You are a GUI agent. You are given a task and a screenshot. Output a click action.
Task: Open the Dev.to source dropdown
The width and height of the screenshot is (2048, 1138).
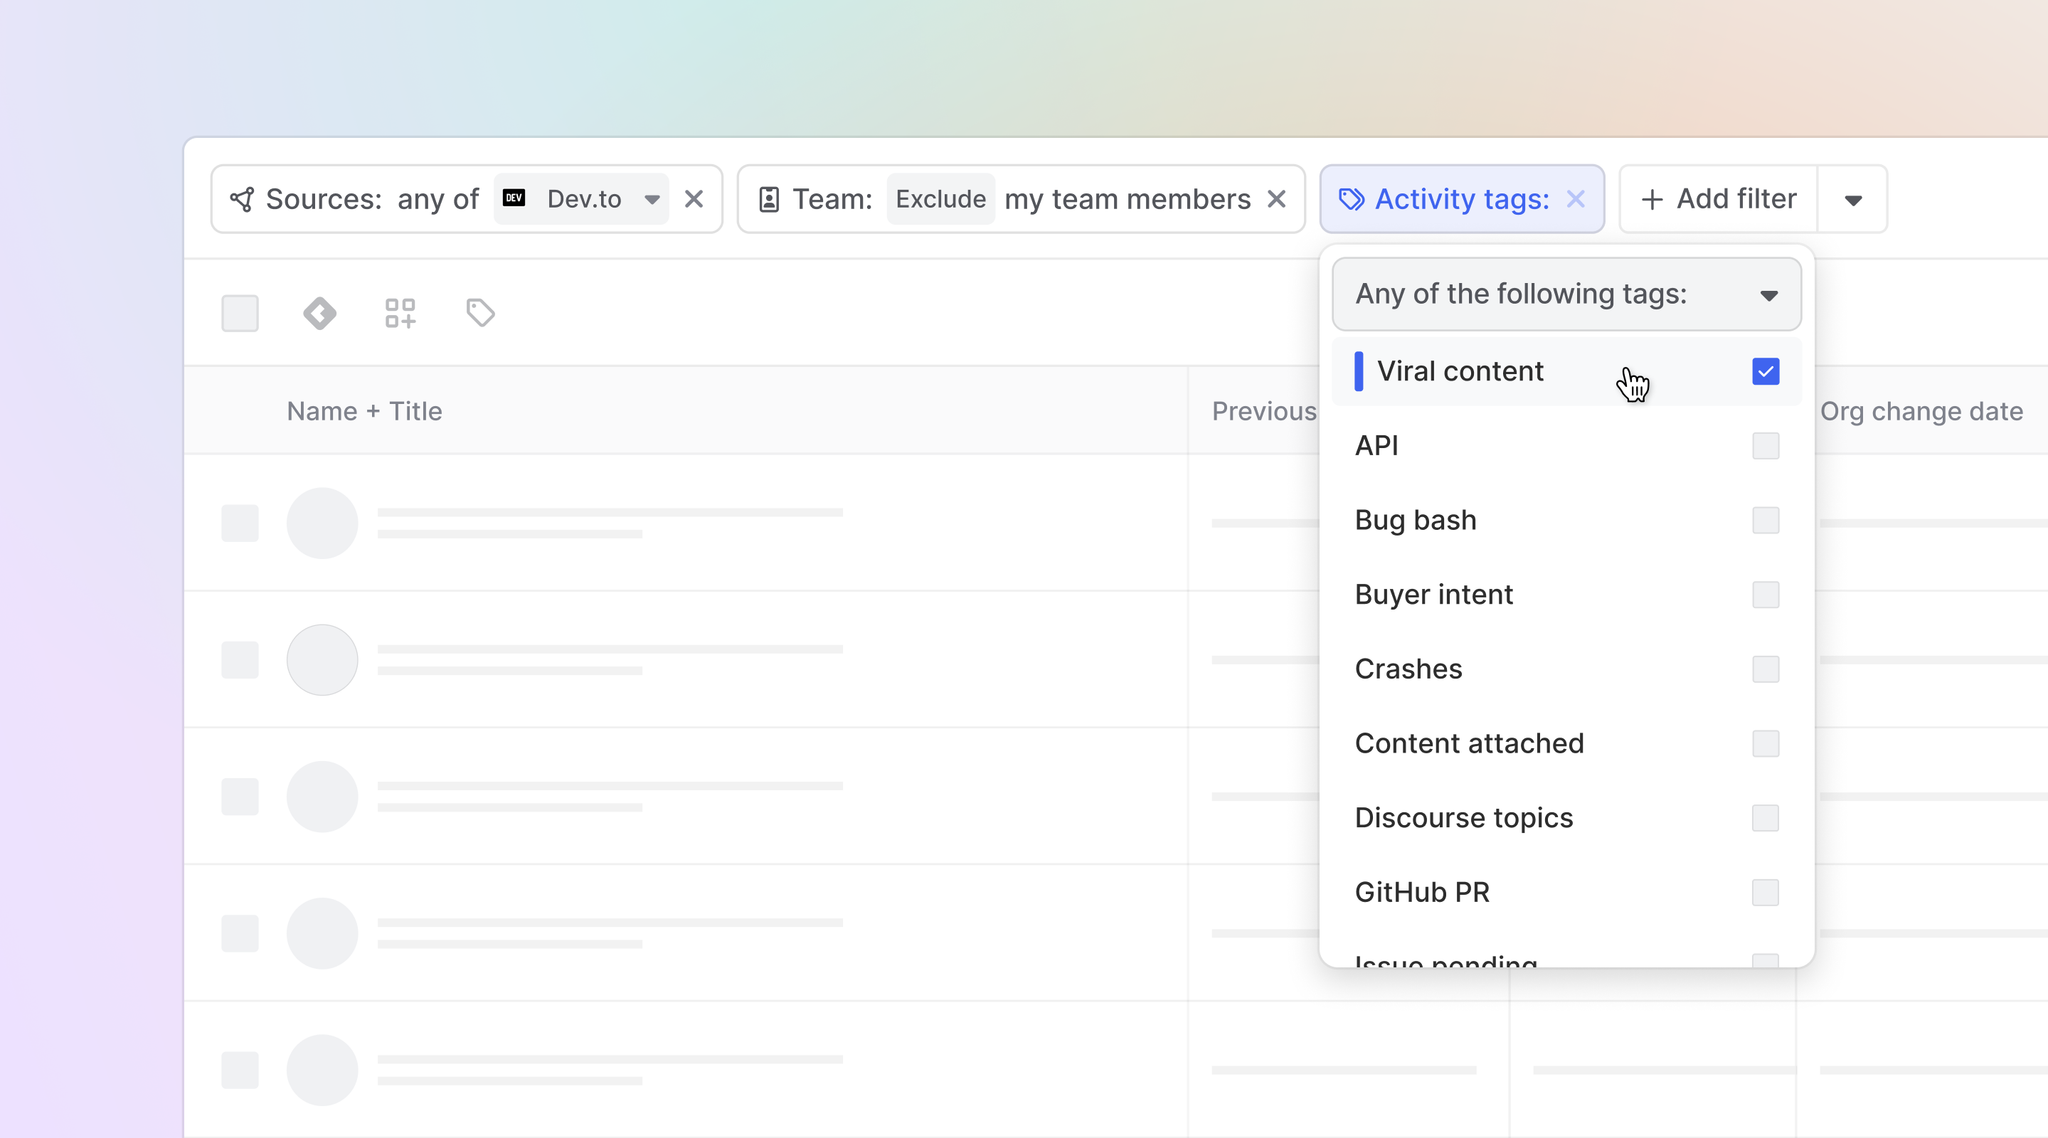point(652,199)
